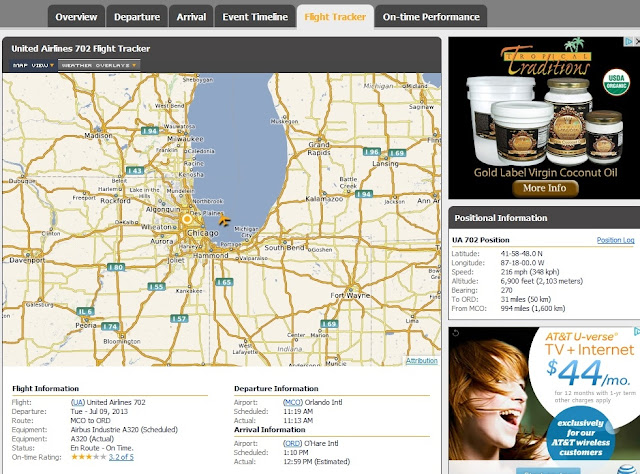Viewport: 640px width, 474px height.
Task: Click the speed value 216 mph
Action: pyautogui.click(x=530, y=272)
